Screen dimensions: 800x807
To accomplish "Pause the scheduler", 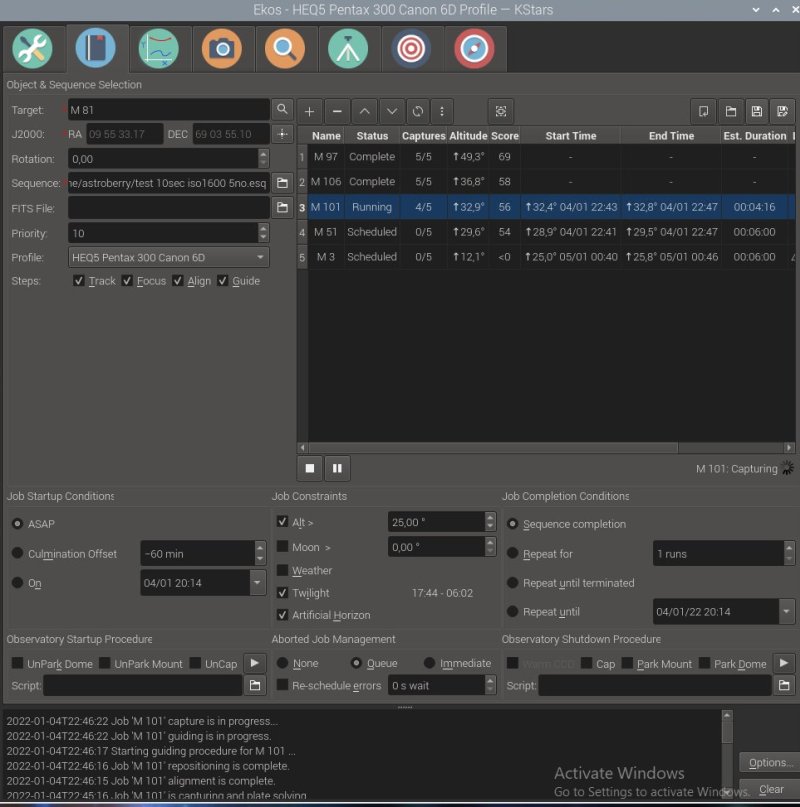I will [x=337, y=468].
